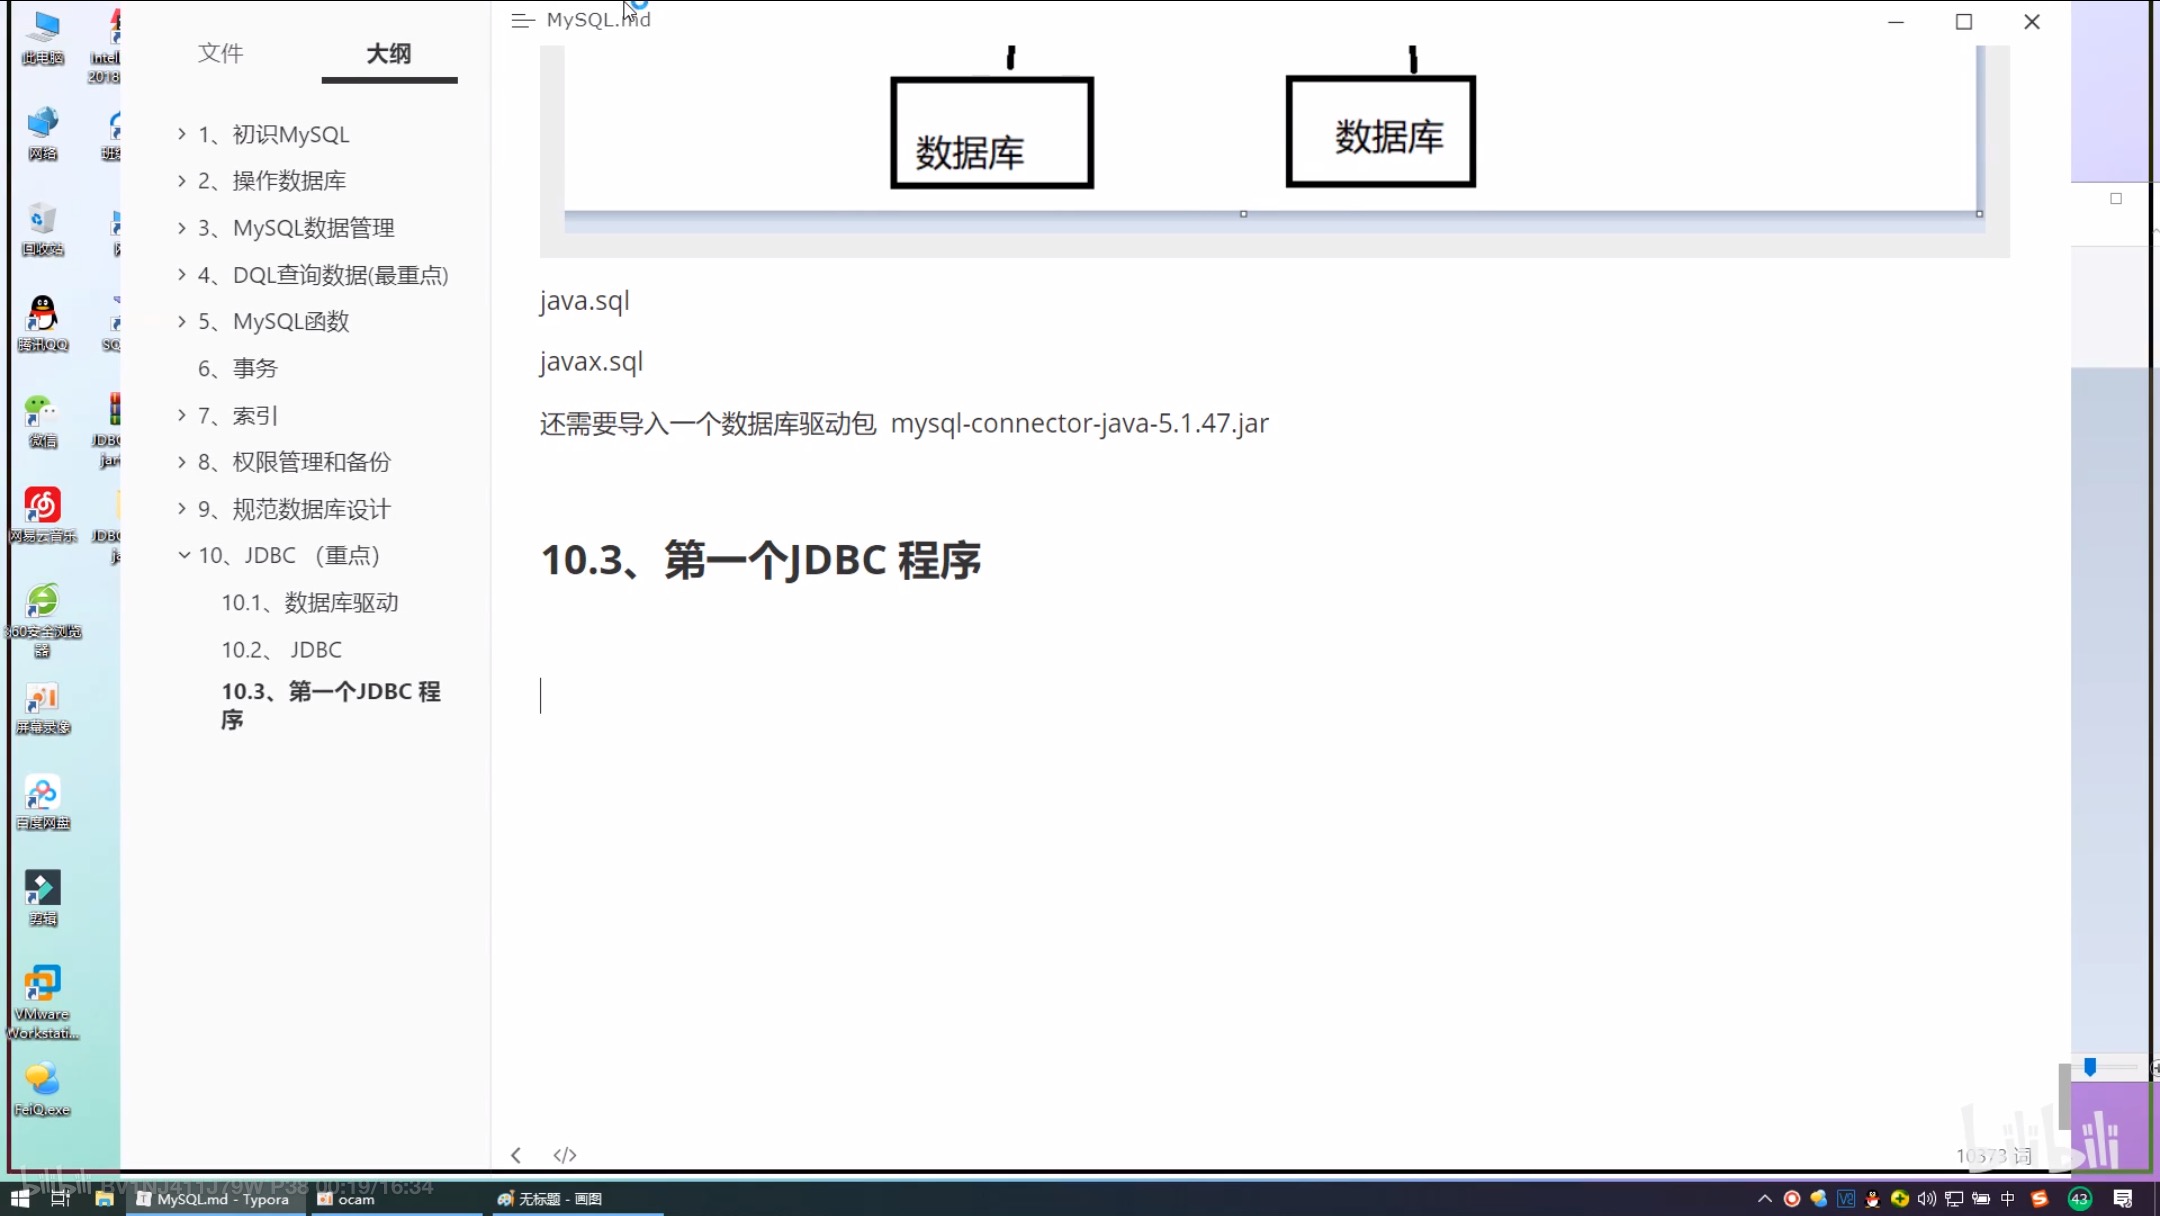This screenshot has height=1216, width=2160.
Task: Open the Windows Start menu
Action: 20,1198
